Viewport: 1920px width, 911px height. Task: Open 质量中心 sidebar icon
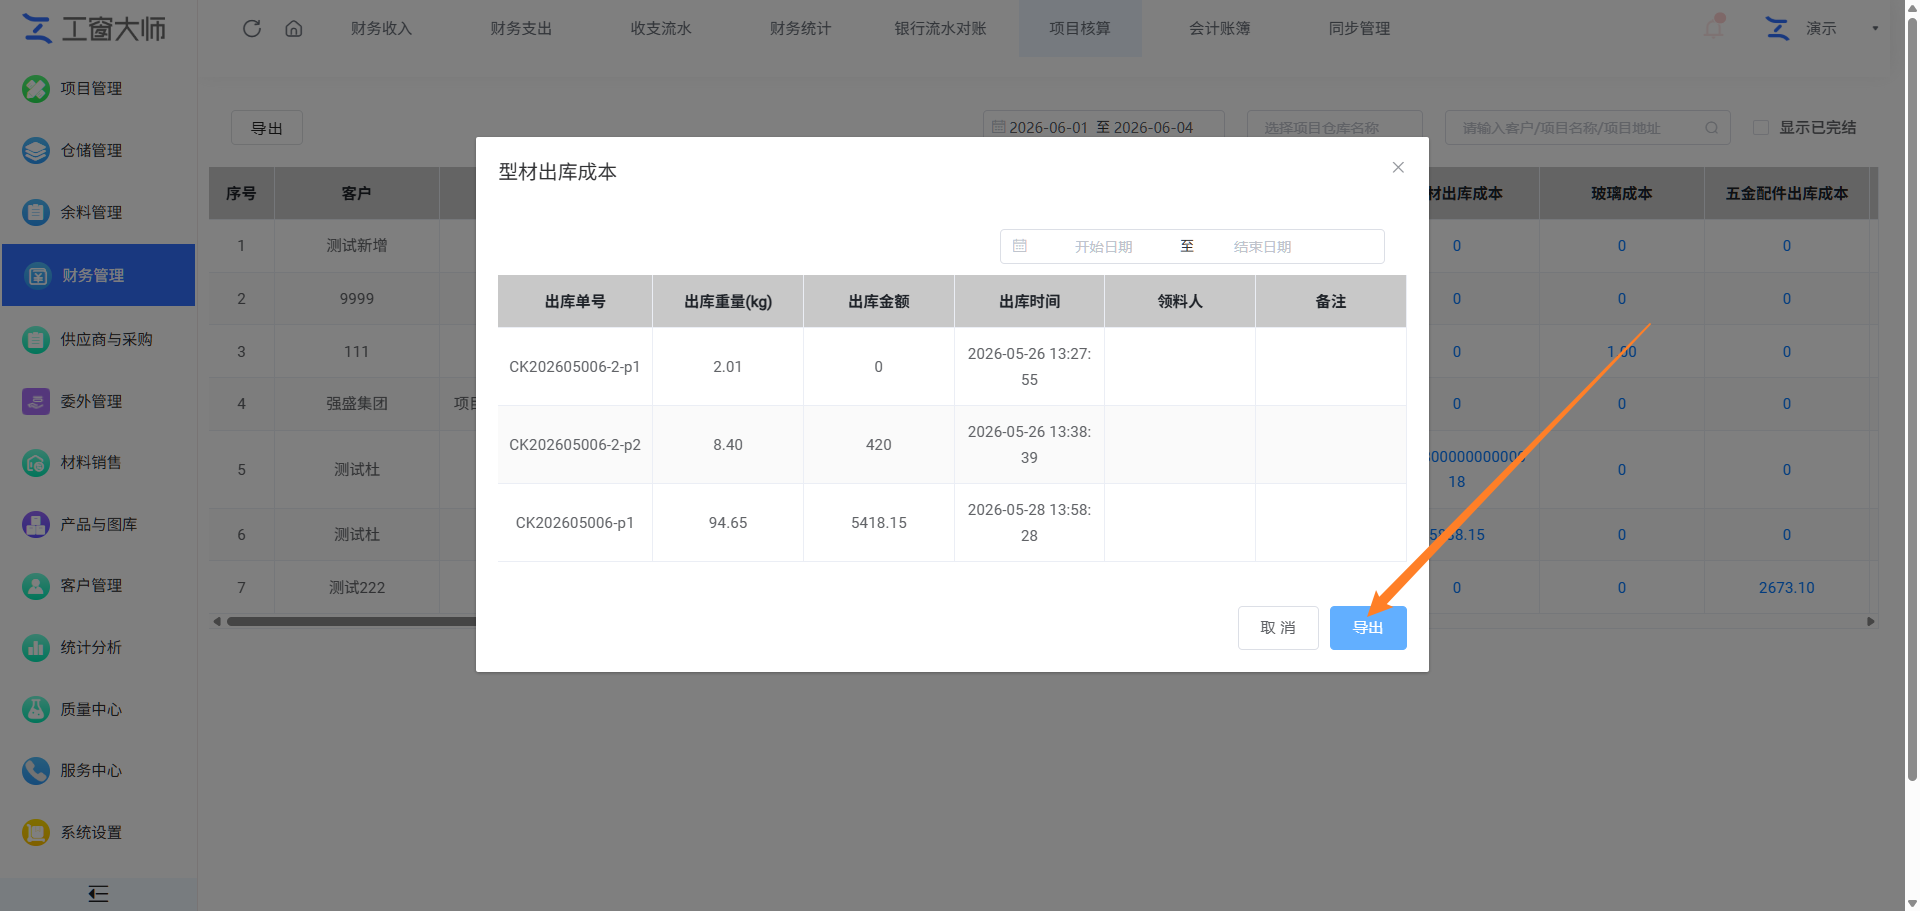[x=36, y=710]
